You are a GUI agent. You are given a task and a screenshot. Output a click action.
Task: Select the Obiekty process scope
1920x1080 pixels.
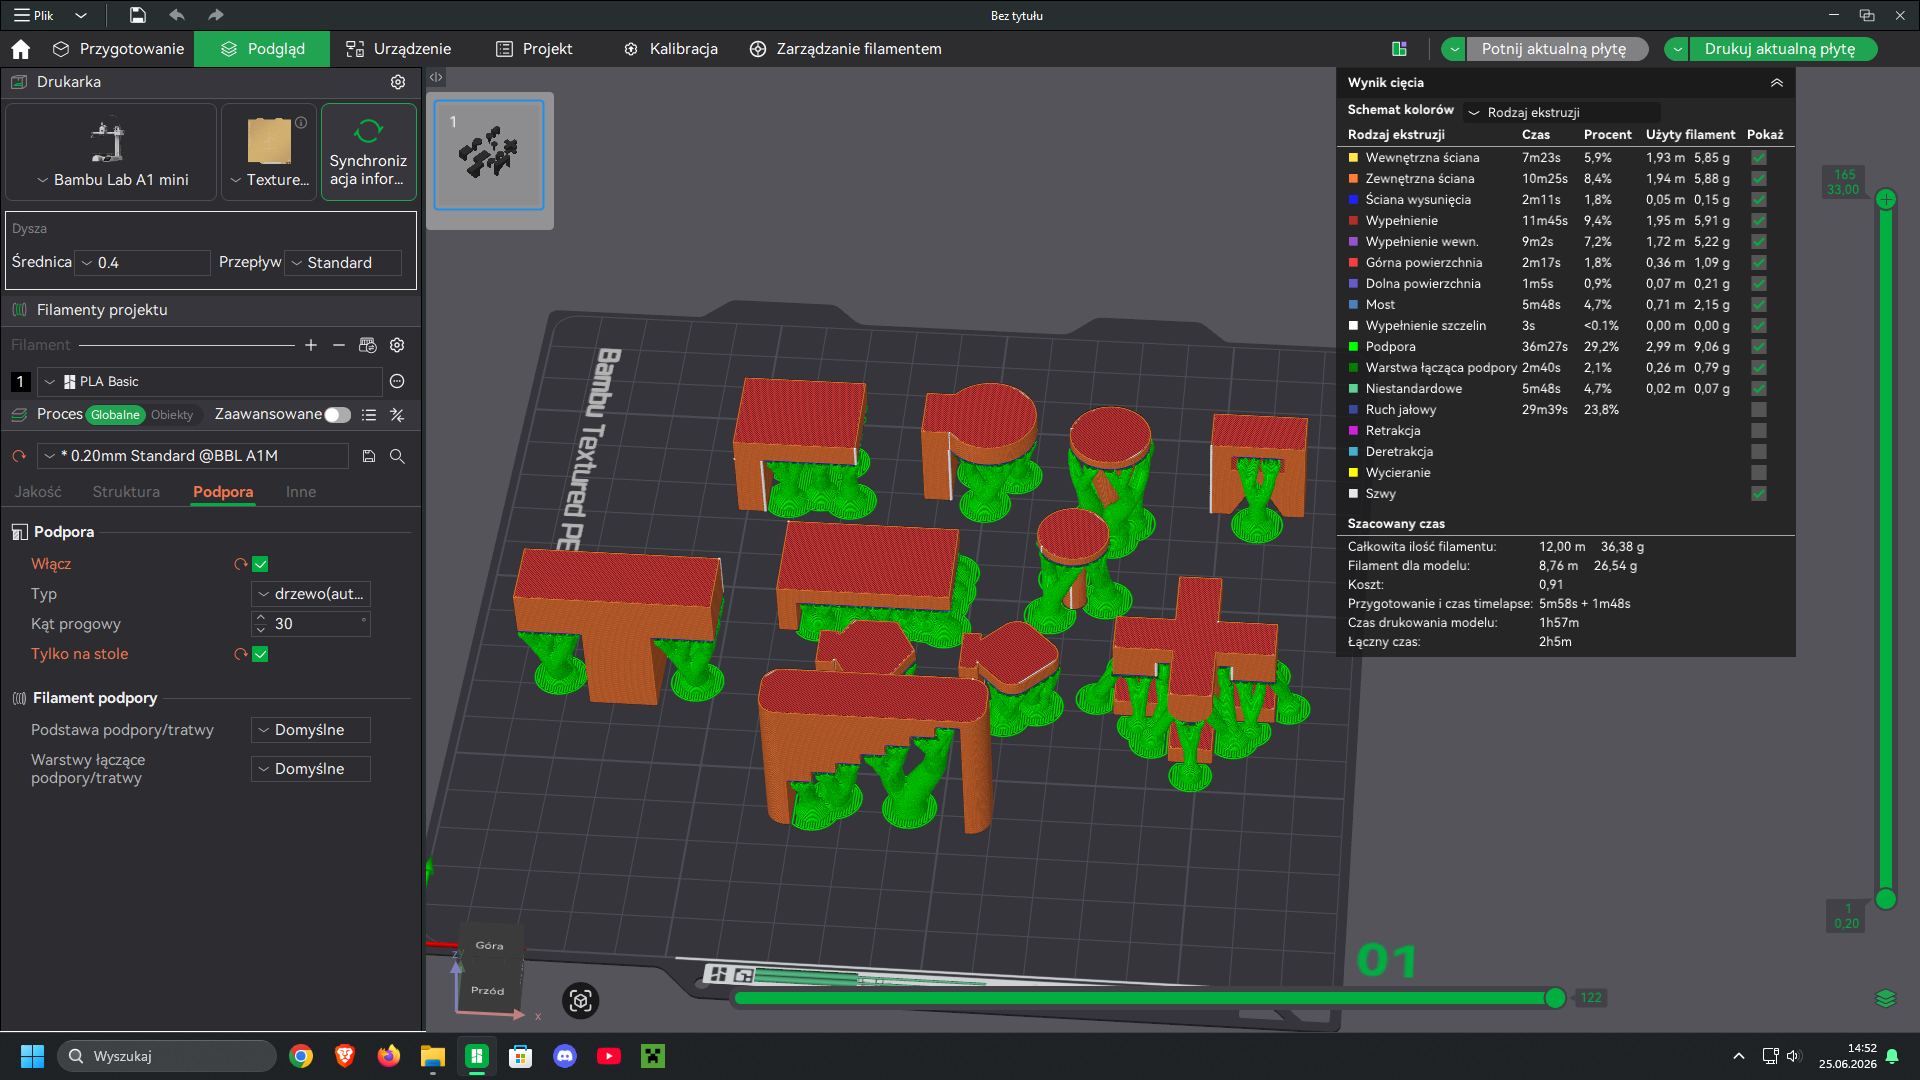click(x=172, y=415)
